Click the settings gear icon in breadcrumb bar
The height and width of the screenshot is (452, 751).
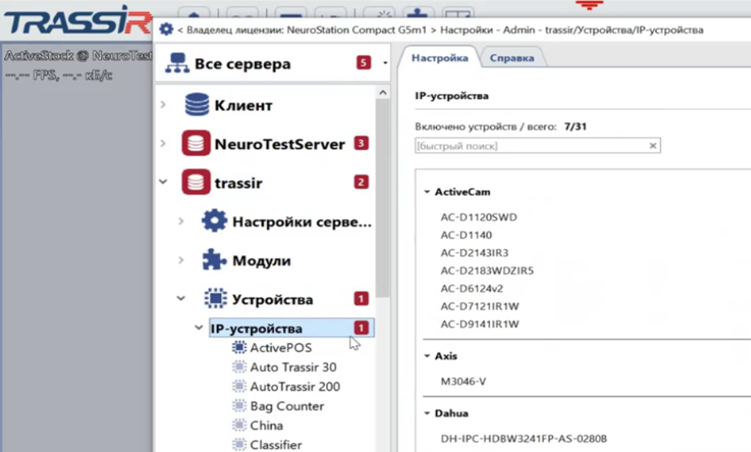(166, 29)
